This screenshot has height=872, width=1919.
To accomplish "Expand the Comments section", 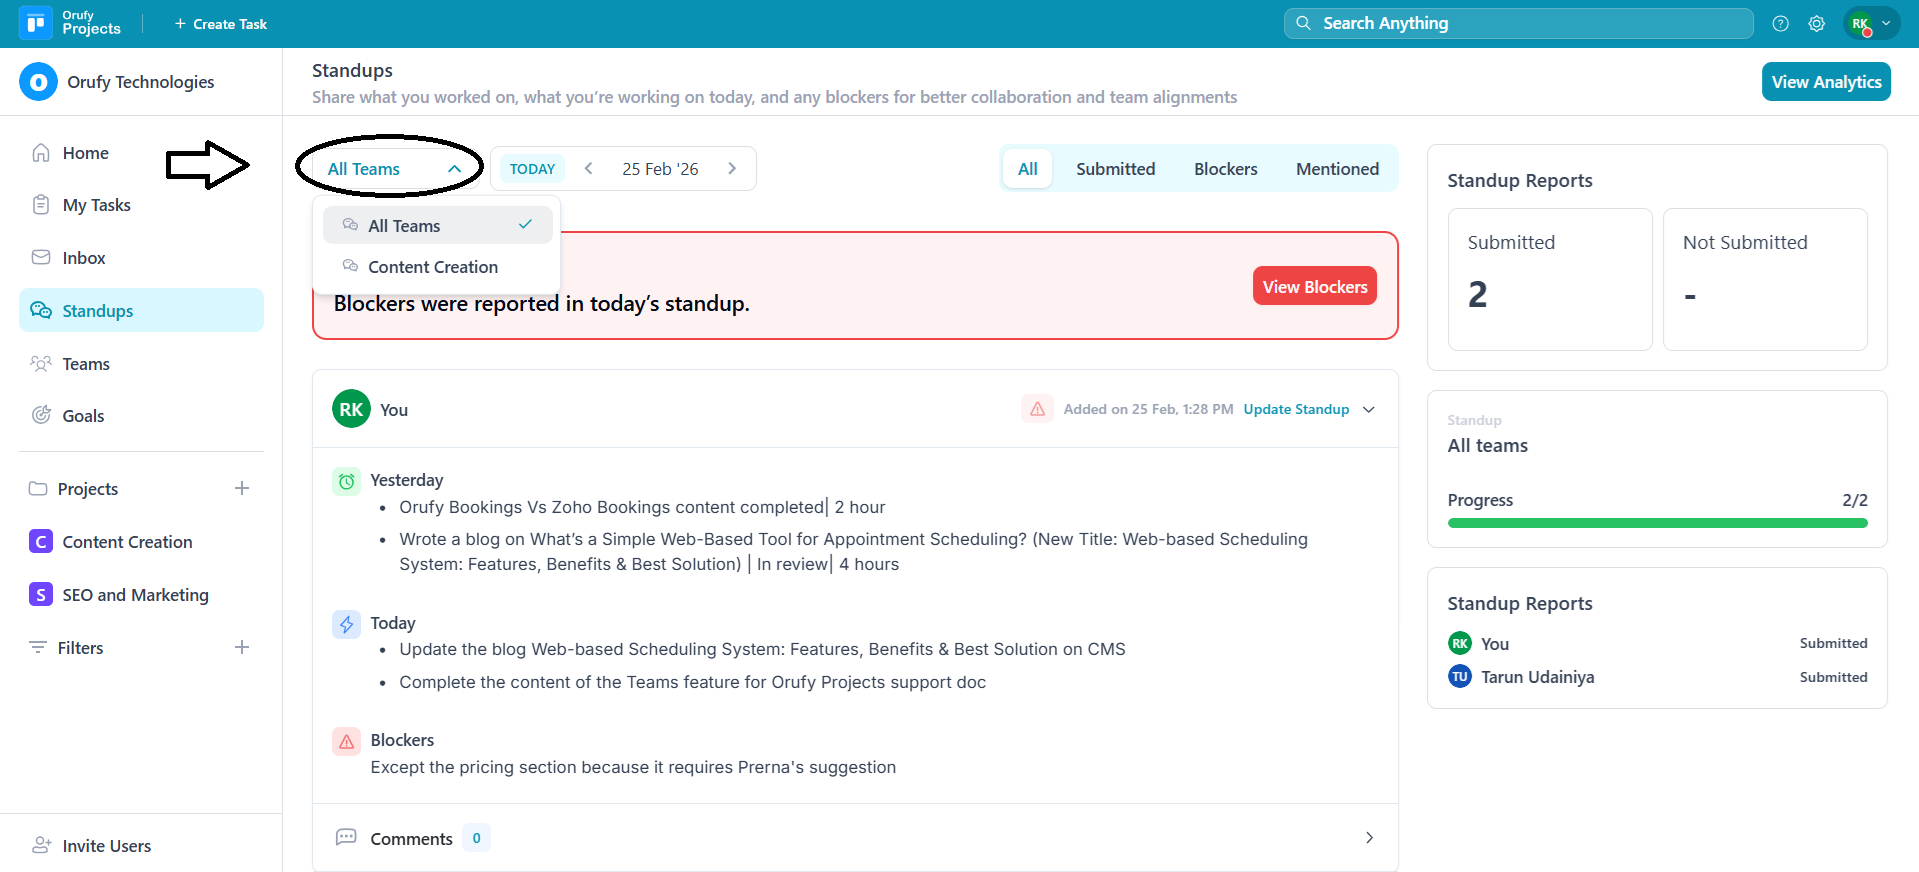I will click(x=1369, y=838).
